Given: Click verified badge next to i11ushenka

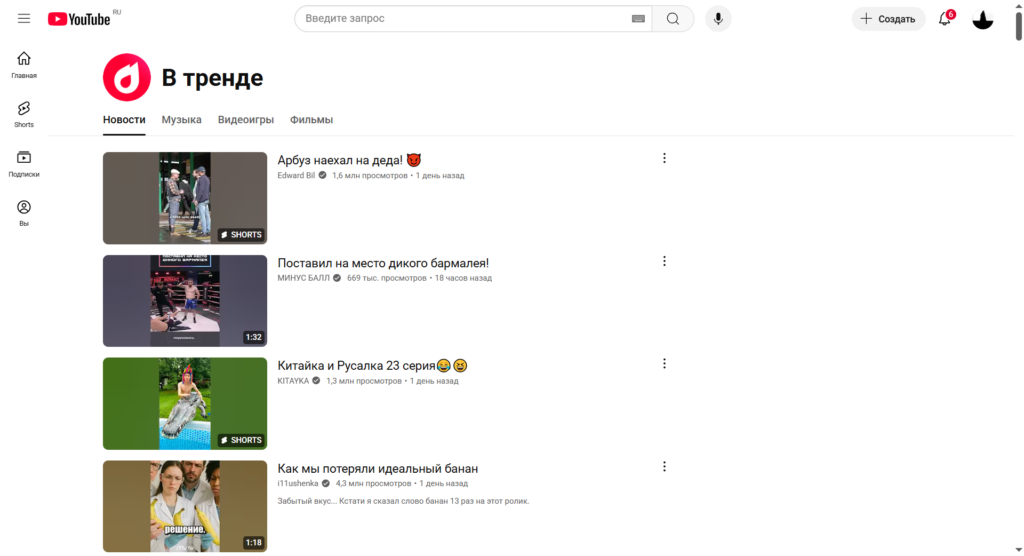Looking at the screenshot, I should pos(326,483).
